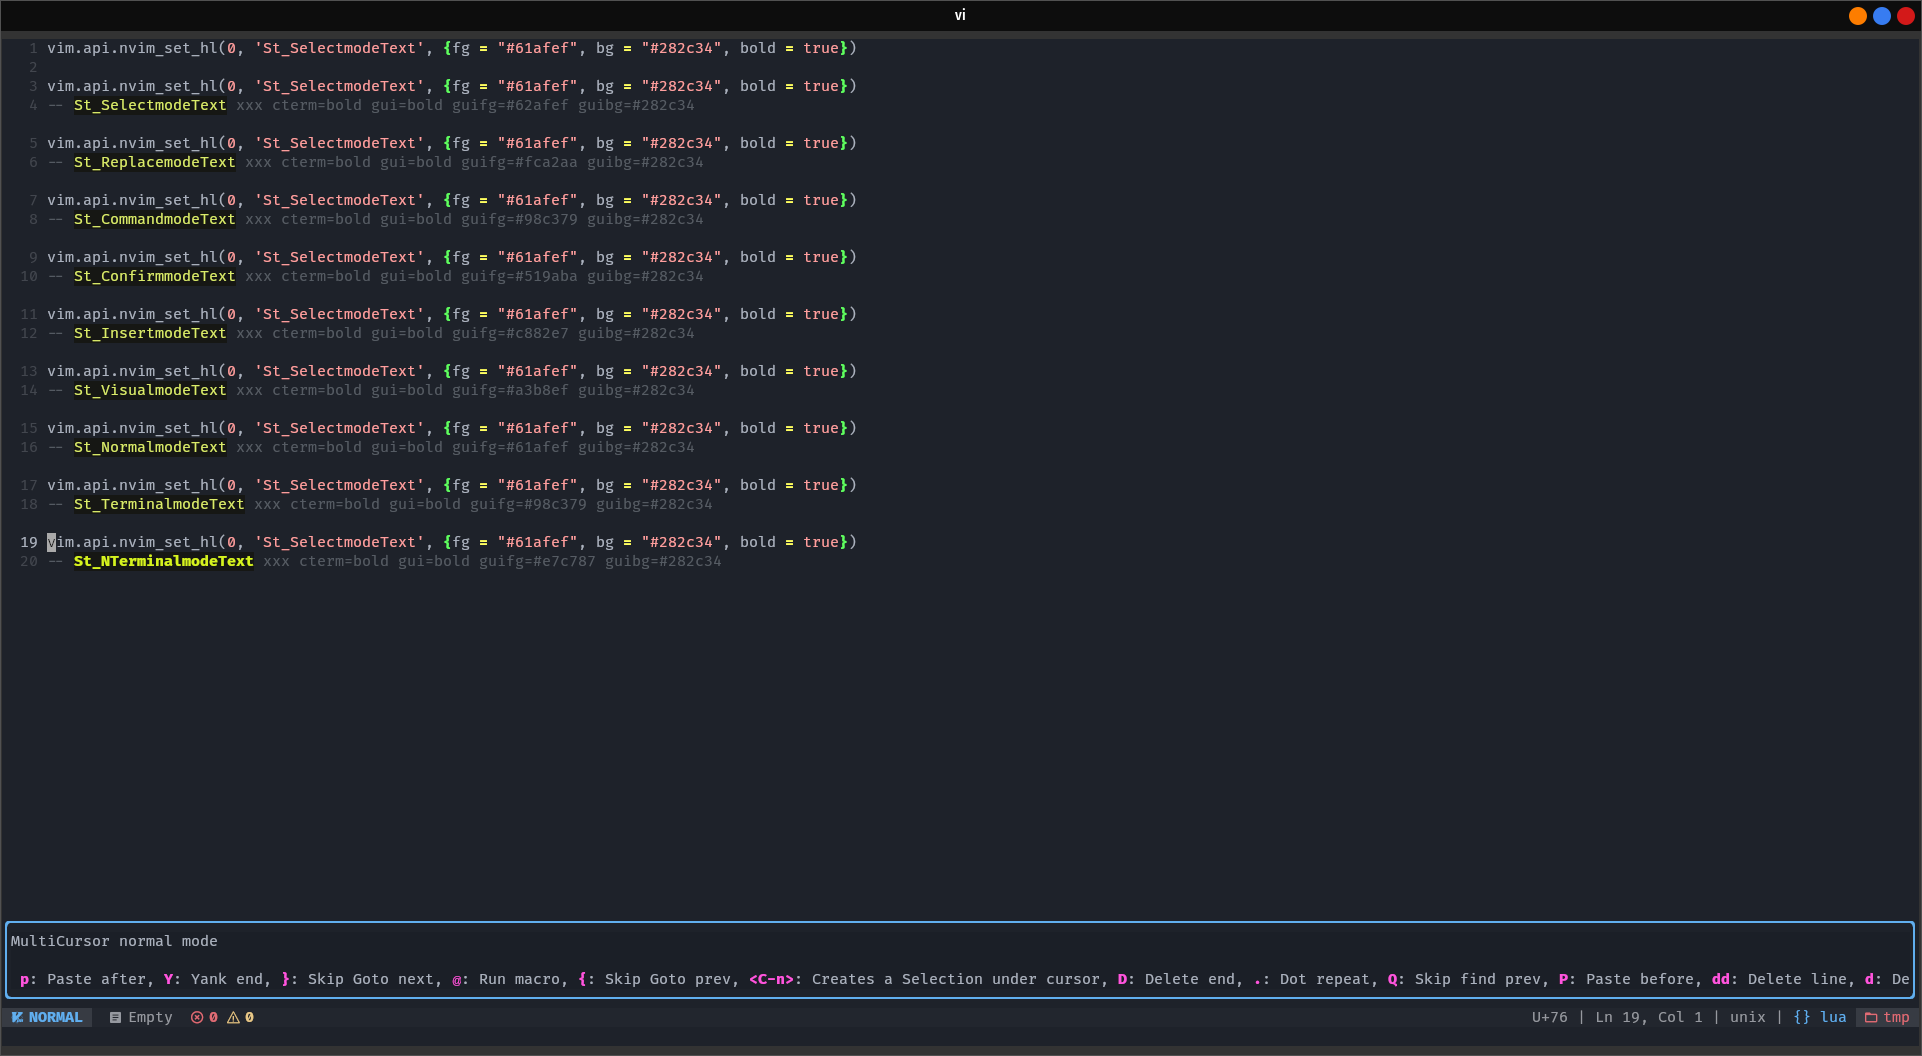Click line number 19 in the gutter
Image resolution: width=1922 pixels, height=1056 pixels.
coord(27,542)
